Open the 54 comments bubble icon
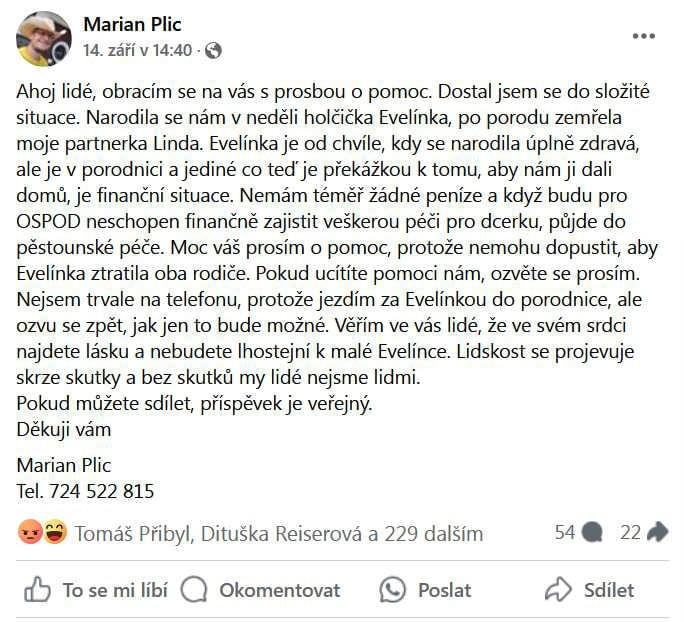Screen dimensions: 684x622 pyautogui.click(x=592, y=532)
